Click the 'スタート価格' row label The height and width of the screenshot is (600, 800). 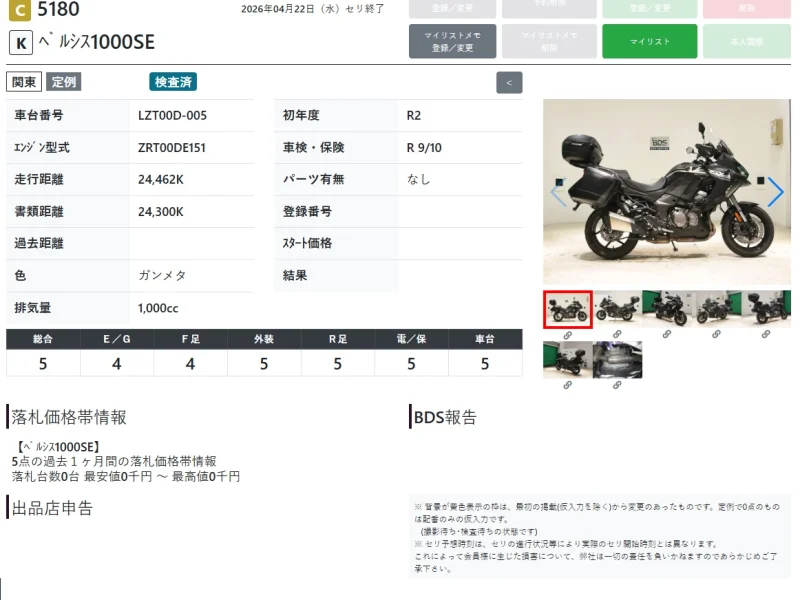click(307, 243)
